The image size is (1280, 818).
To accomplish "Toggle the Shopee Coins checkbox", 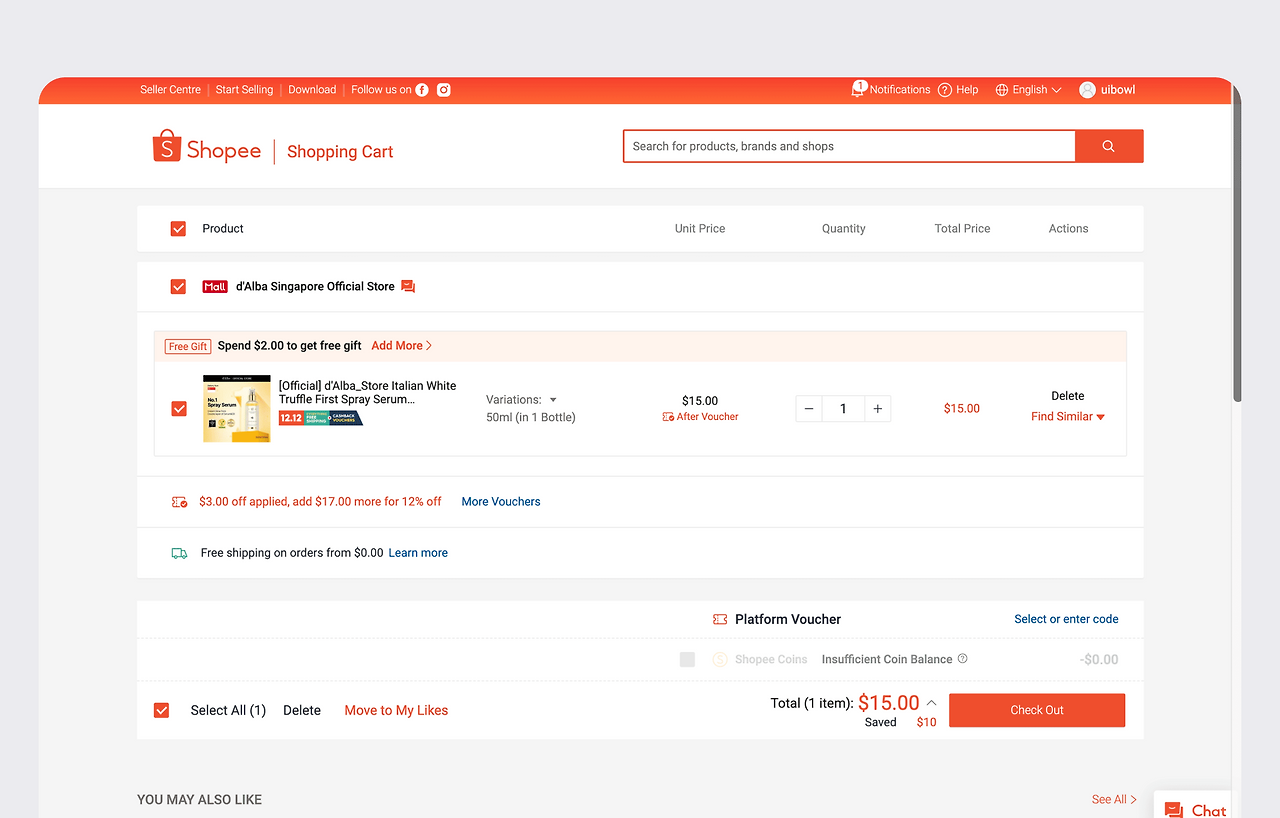I will [x=687, y=660].
